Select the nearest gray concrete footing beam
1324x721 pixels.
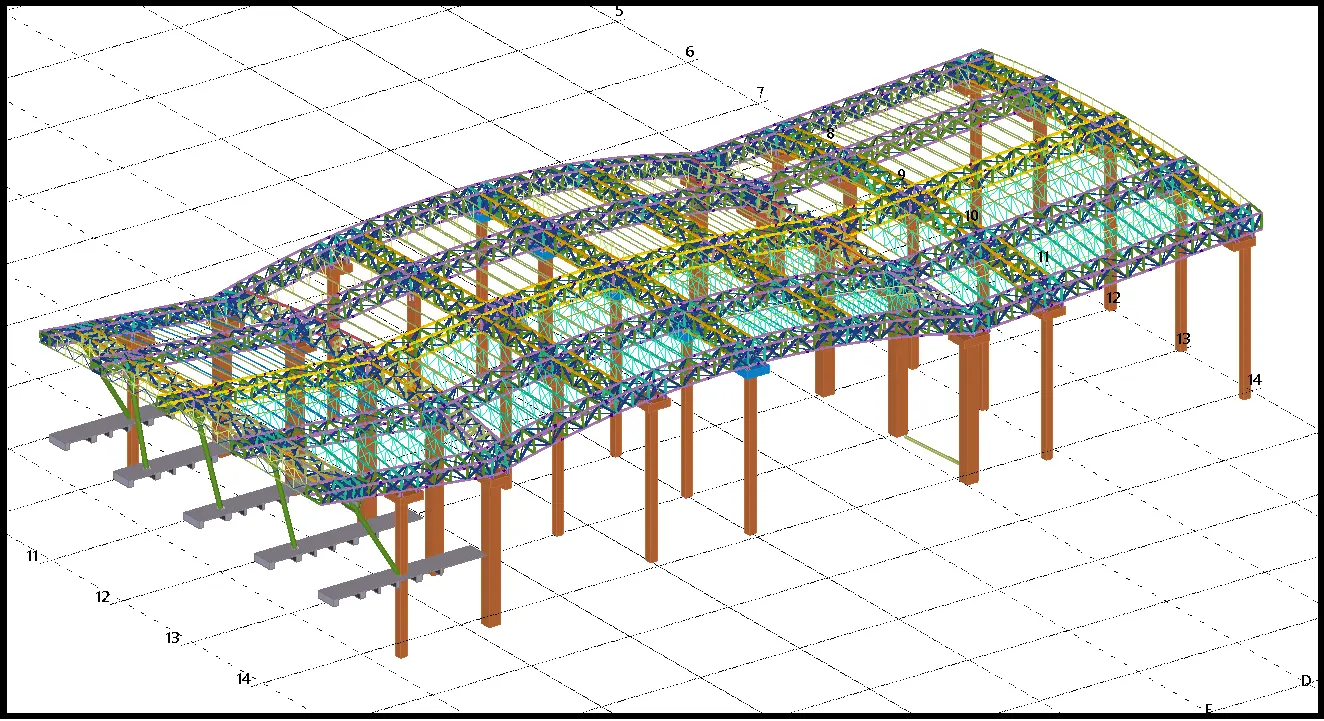tap(398, 579)
